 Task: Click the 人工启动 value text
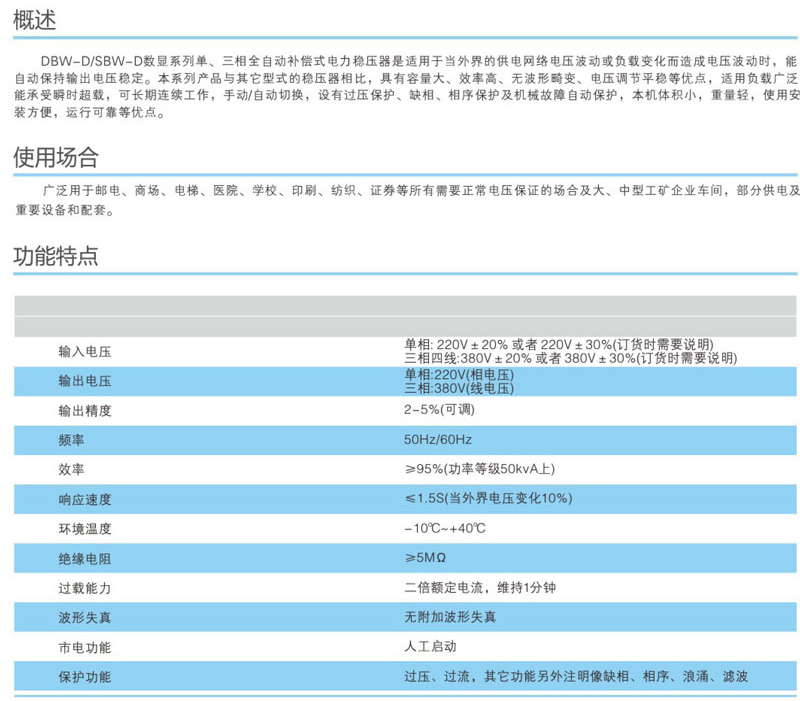[x=430, y=647]
